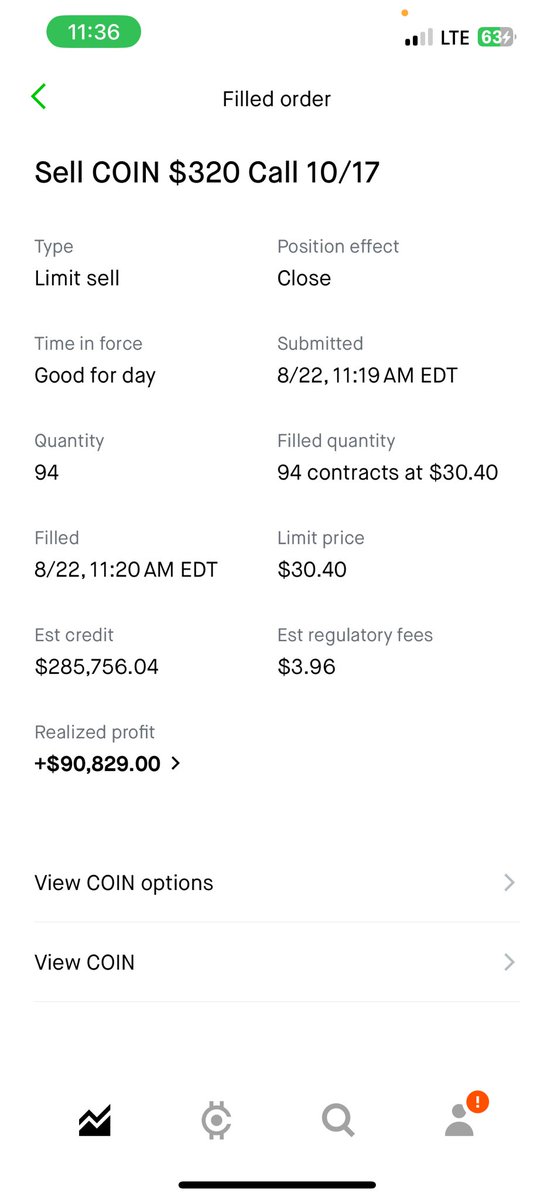Open the investing chart tab
This screenshot has width=554, height=1200.
[x=95, y=1121]
